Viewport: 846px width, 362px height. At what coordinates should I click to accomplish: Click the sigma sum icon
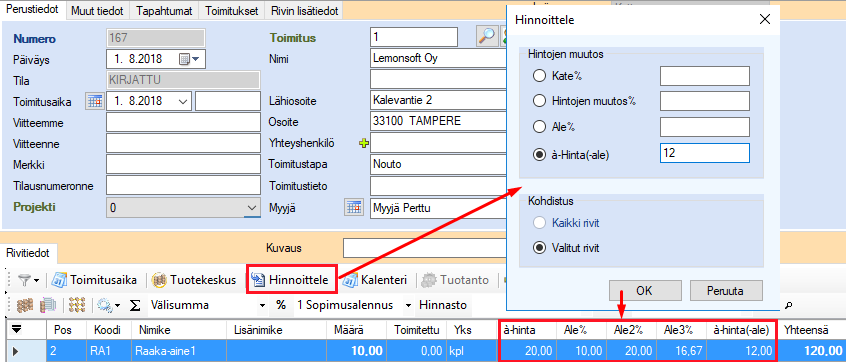pyautogui.click(x=136, y=305)
